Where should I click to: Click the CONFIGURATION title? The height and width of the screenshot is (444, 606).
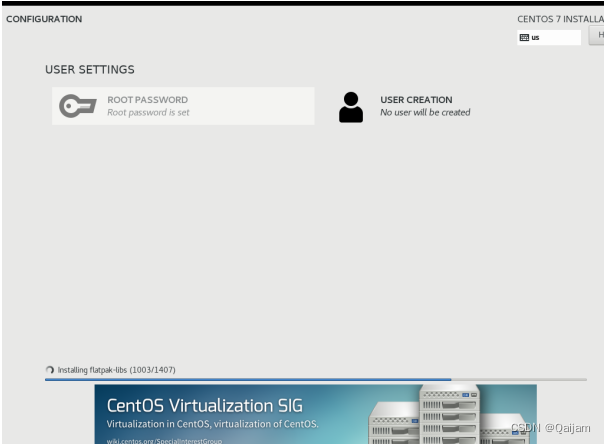coord(44,19)
